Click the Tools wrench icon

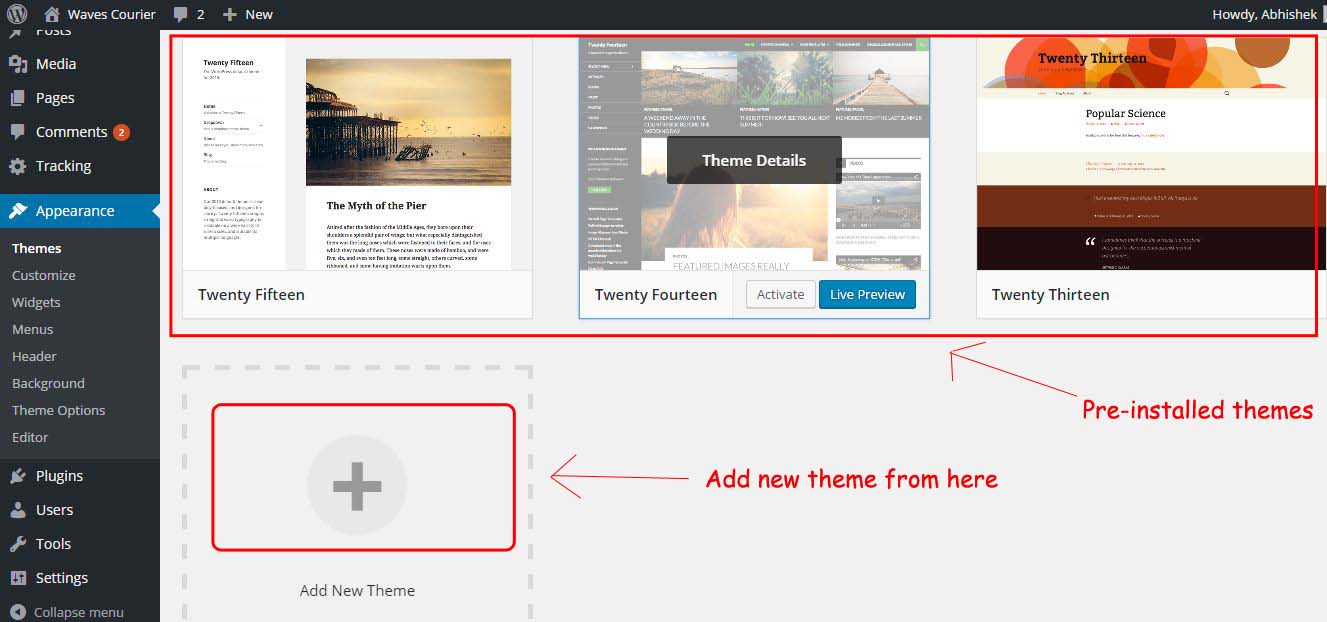pyautogui.click(x=18, y=544)
